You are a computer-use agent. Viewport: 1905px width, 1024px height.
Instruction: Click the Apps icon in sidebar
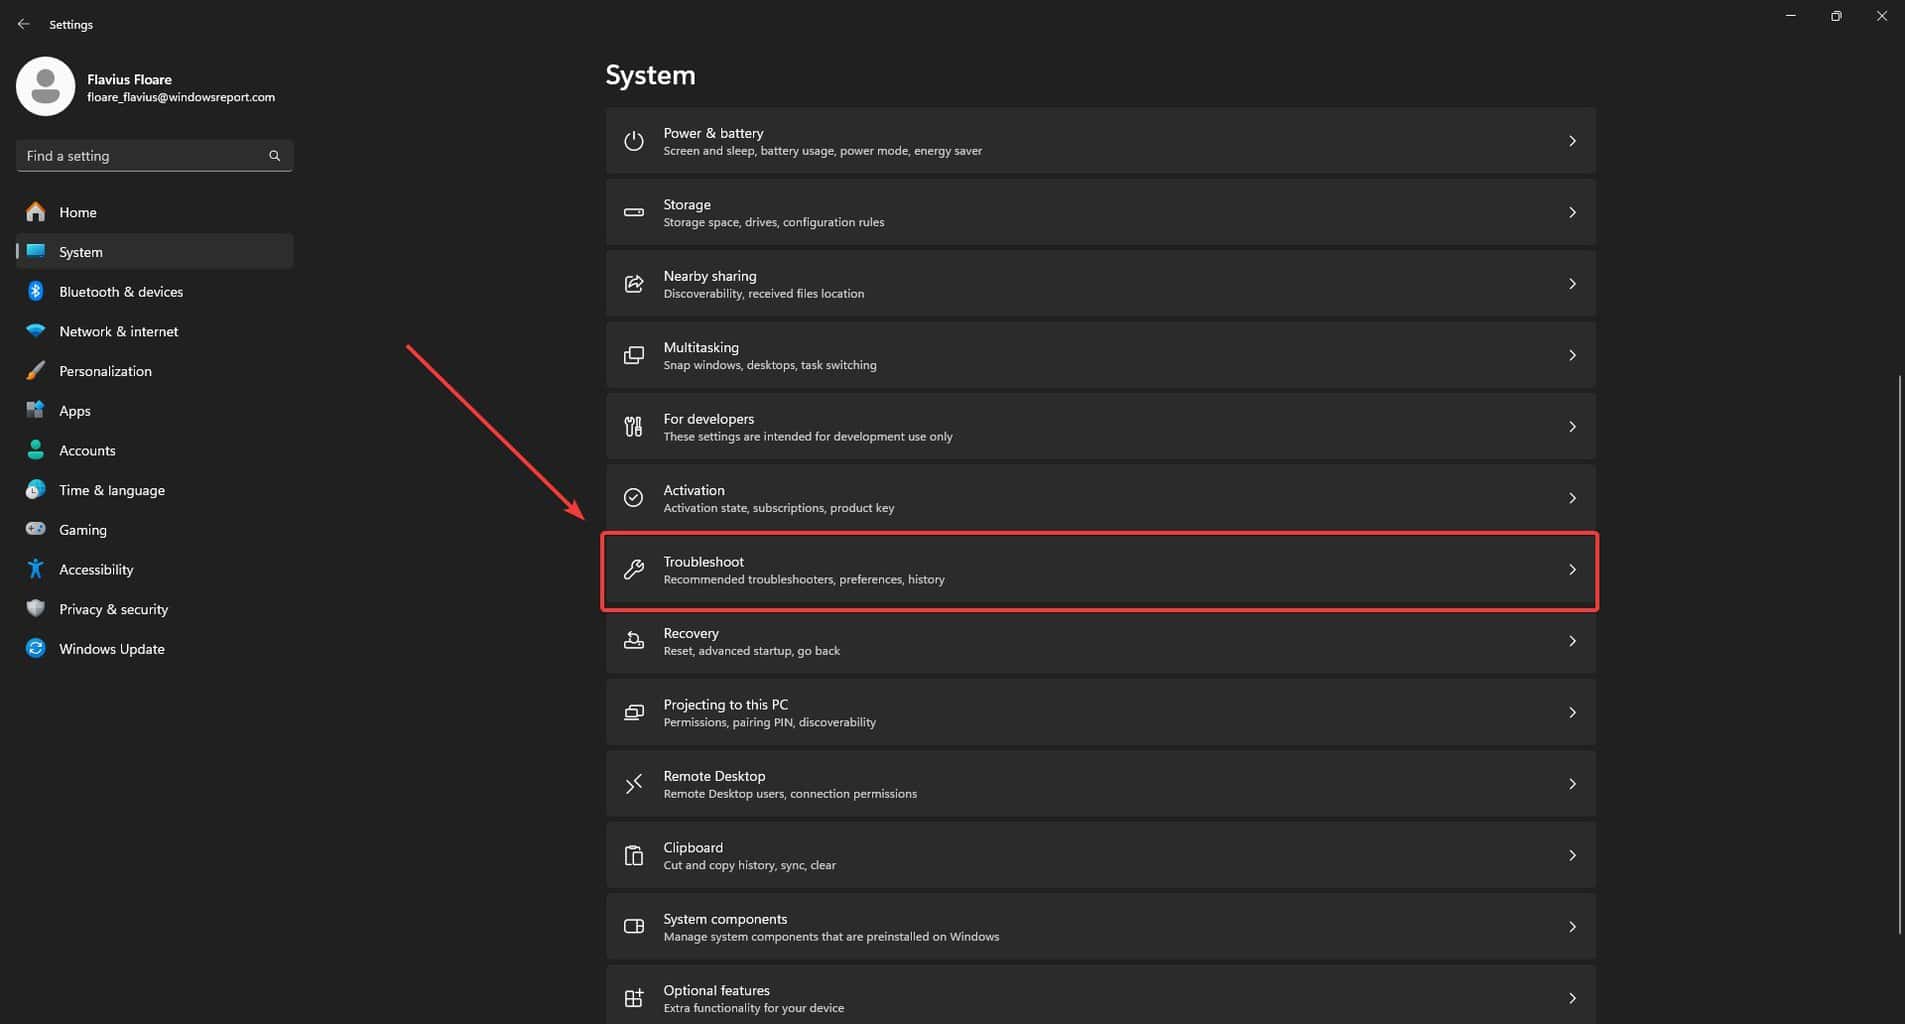point(36,410)
